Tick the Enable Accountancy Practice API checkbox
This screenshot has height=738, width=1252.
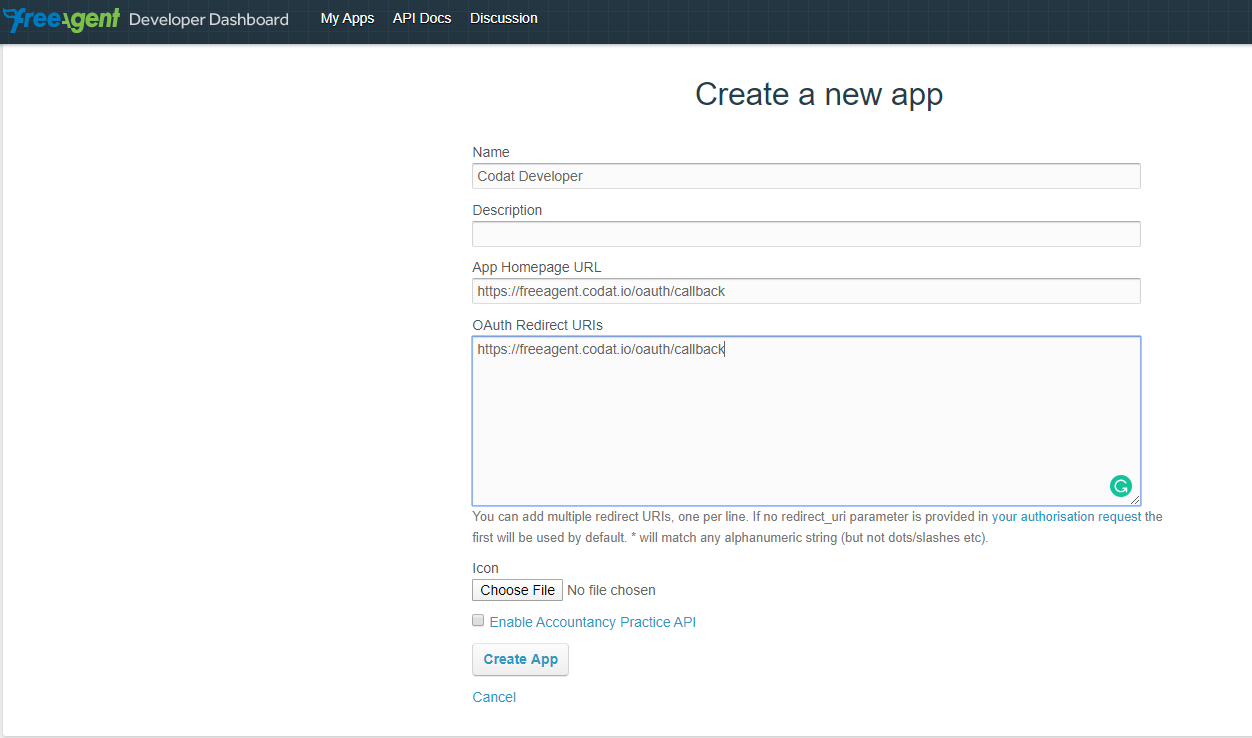pyautogui.click(x=478, y=620)
